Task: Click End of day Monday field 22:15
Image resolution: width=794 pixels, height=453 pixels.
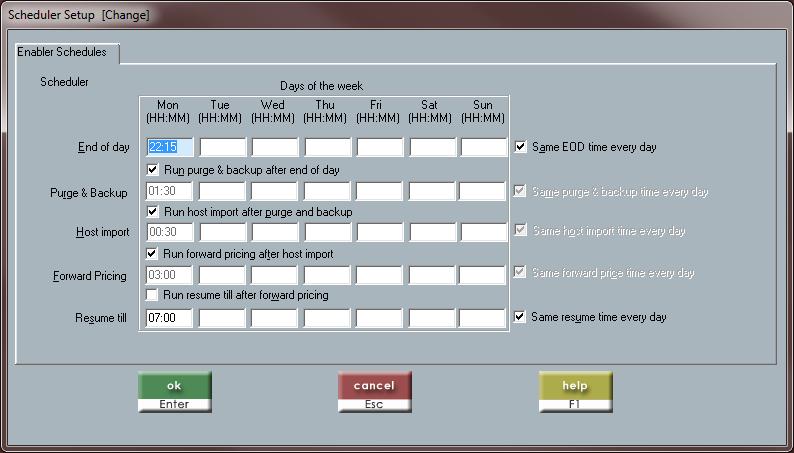Action: (x=170, y=147)
